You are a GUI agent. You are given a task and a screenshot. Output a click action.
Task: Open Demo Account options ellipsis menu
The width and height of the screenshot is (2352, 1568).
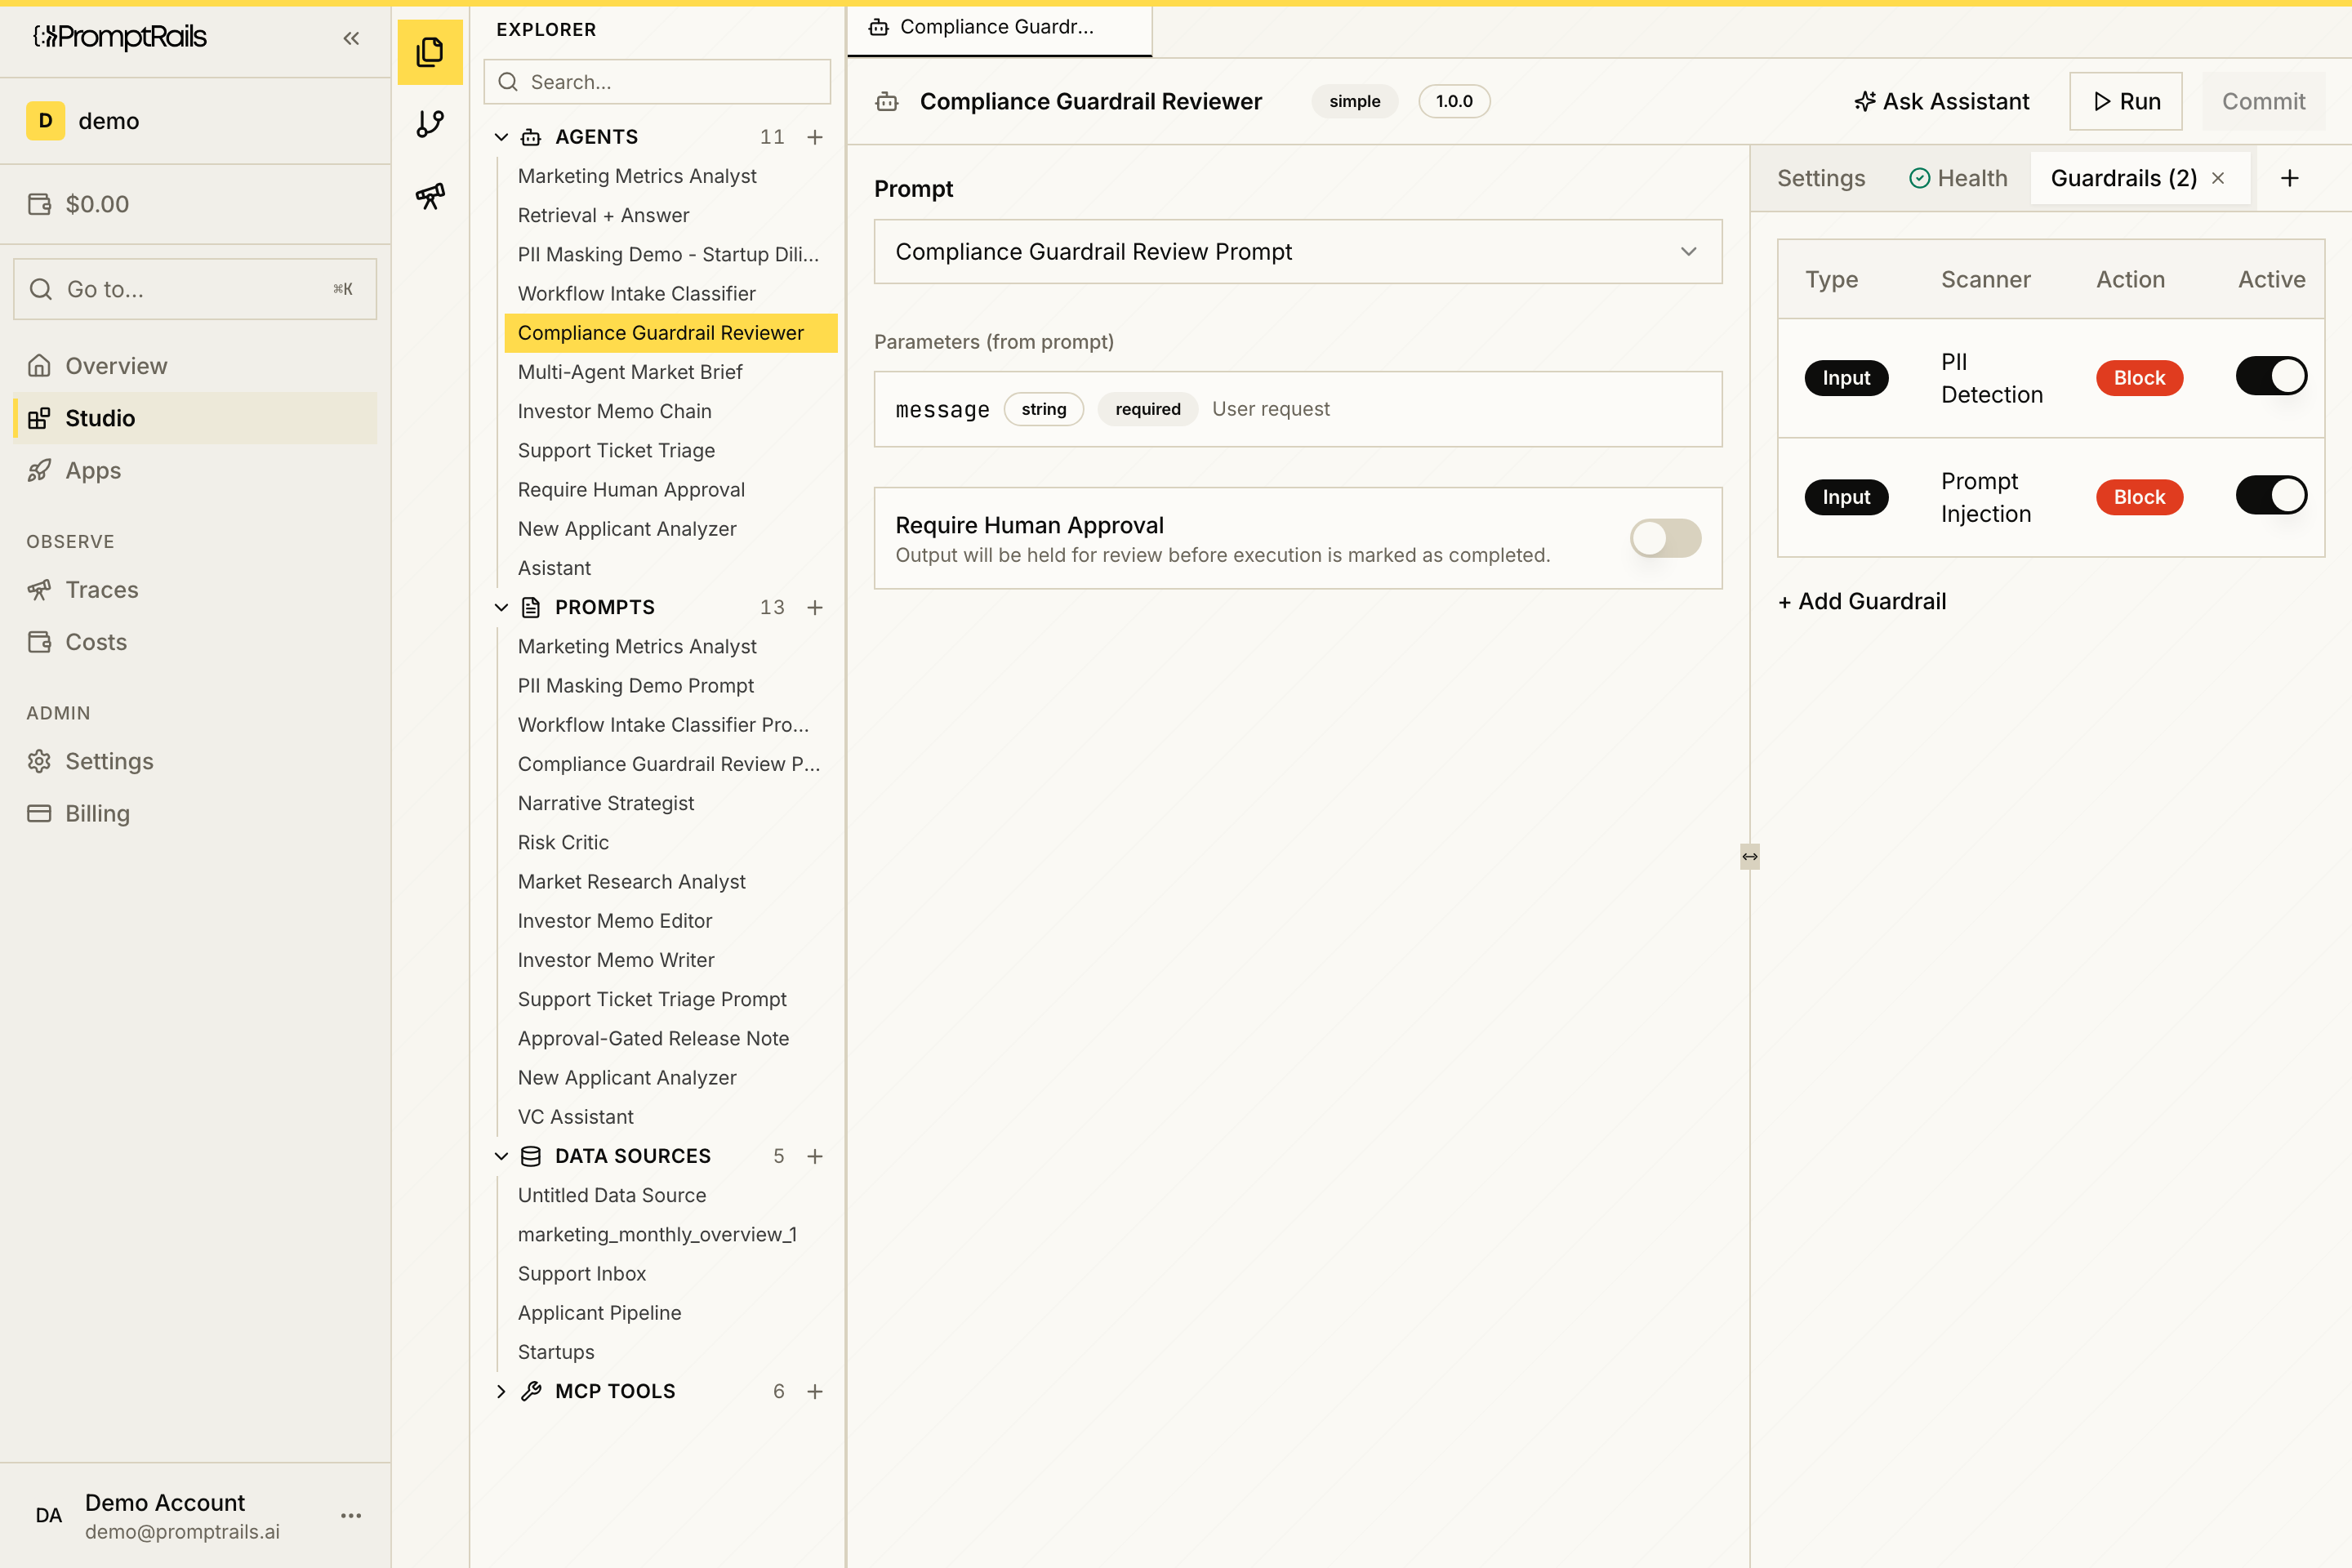(x=351, y=1515)
